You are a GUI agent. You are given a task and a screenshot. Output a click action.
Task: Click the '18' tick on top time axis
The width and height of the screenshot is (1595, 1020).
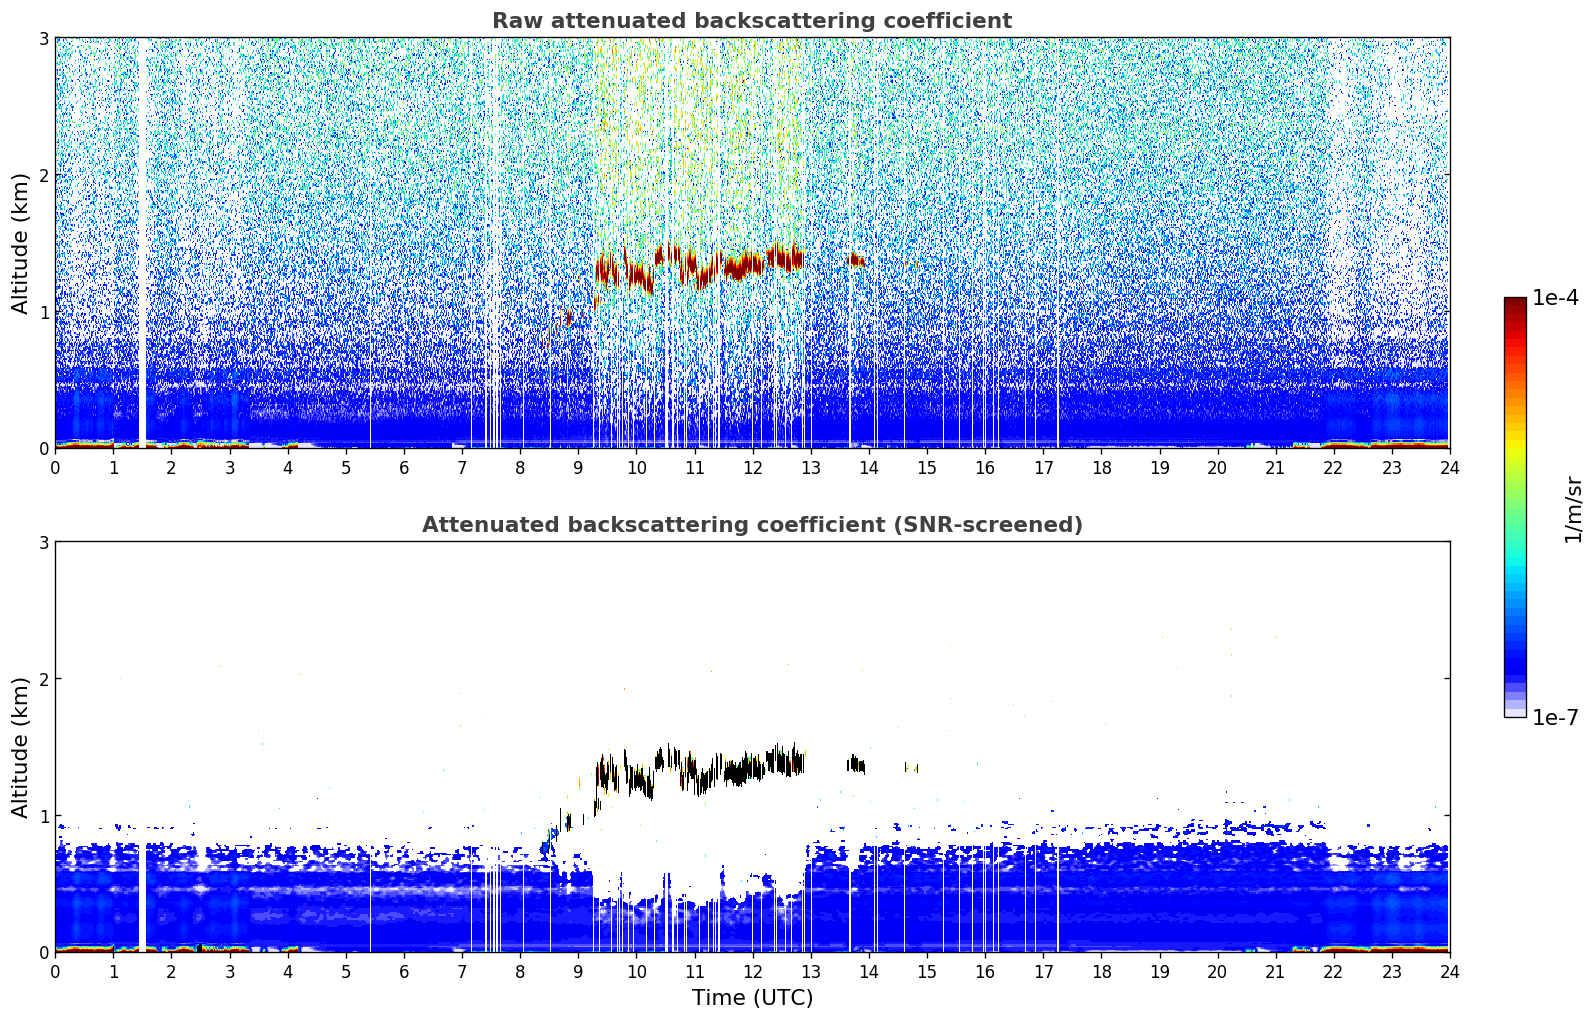[x=1101, y=467]
